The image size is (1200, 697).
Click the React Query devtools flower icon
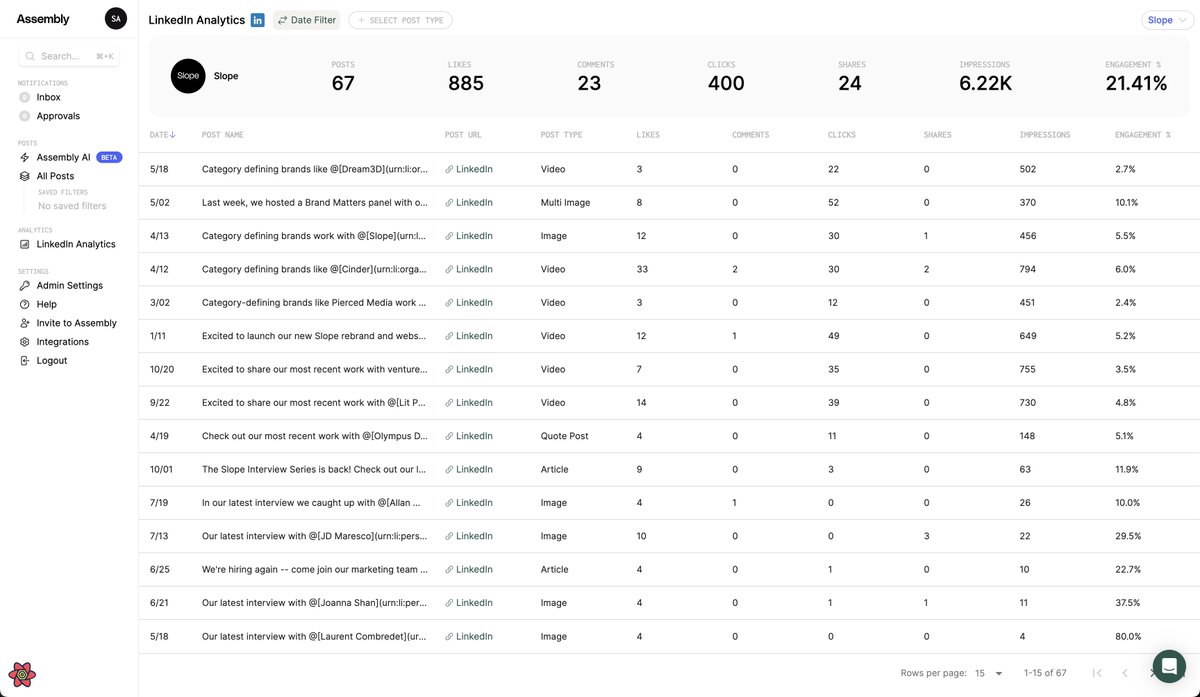(x=22, y=675)
